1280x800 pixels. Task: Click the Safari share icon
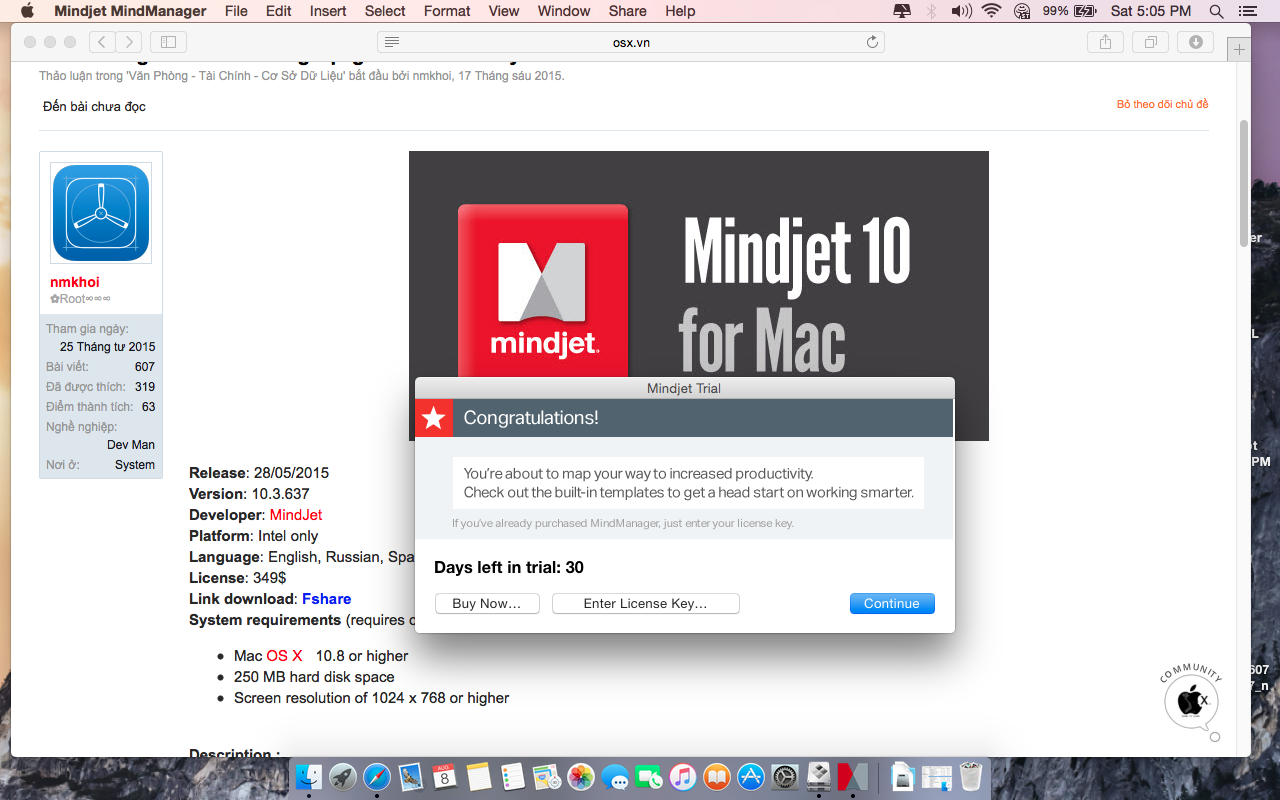(x=1105, y=42)
